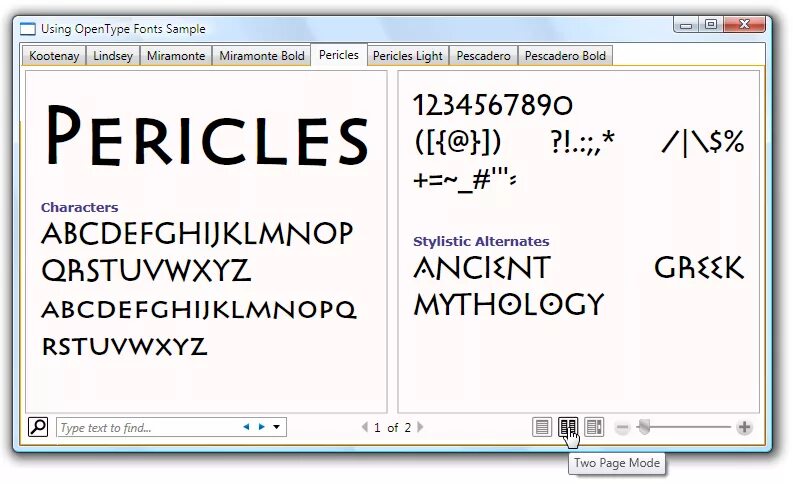Click the large 'Pericles' title text
This screenshot has width=793, height=484.
pyautogui.click(x=207, y=136)
